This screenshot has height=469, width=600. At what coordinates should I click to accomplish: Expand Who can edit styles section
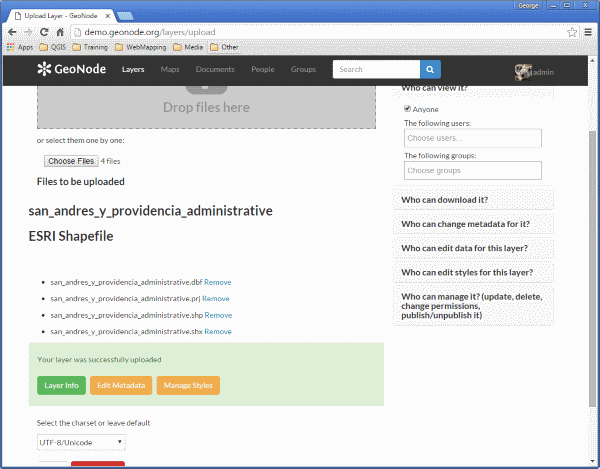tap(473, 272)
